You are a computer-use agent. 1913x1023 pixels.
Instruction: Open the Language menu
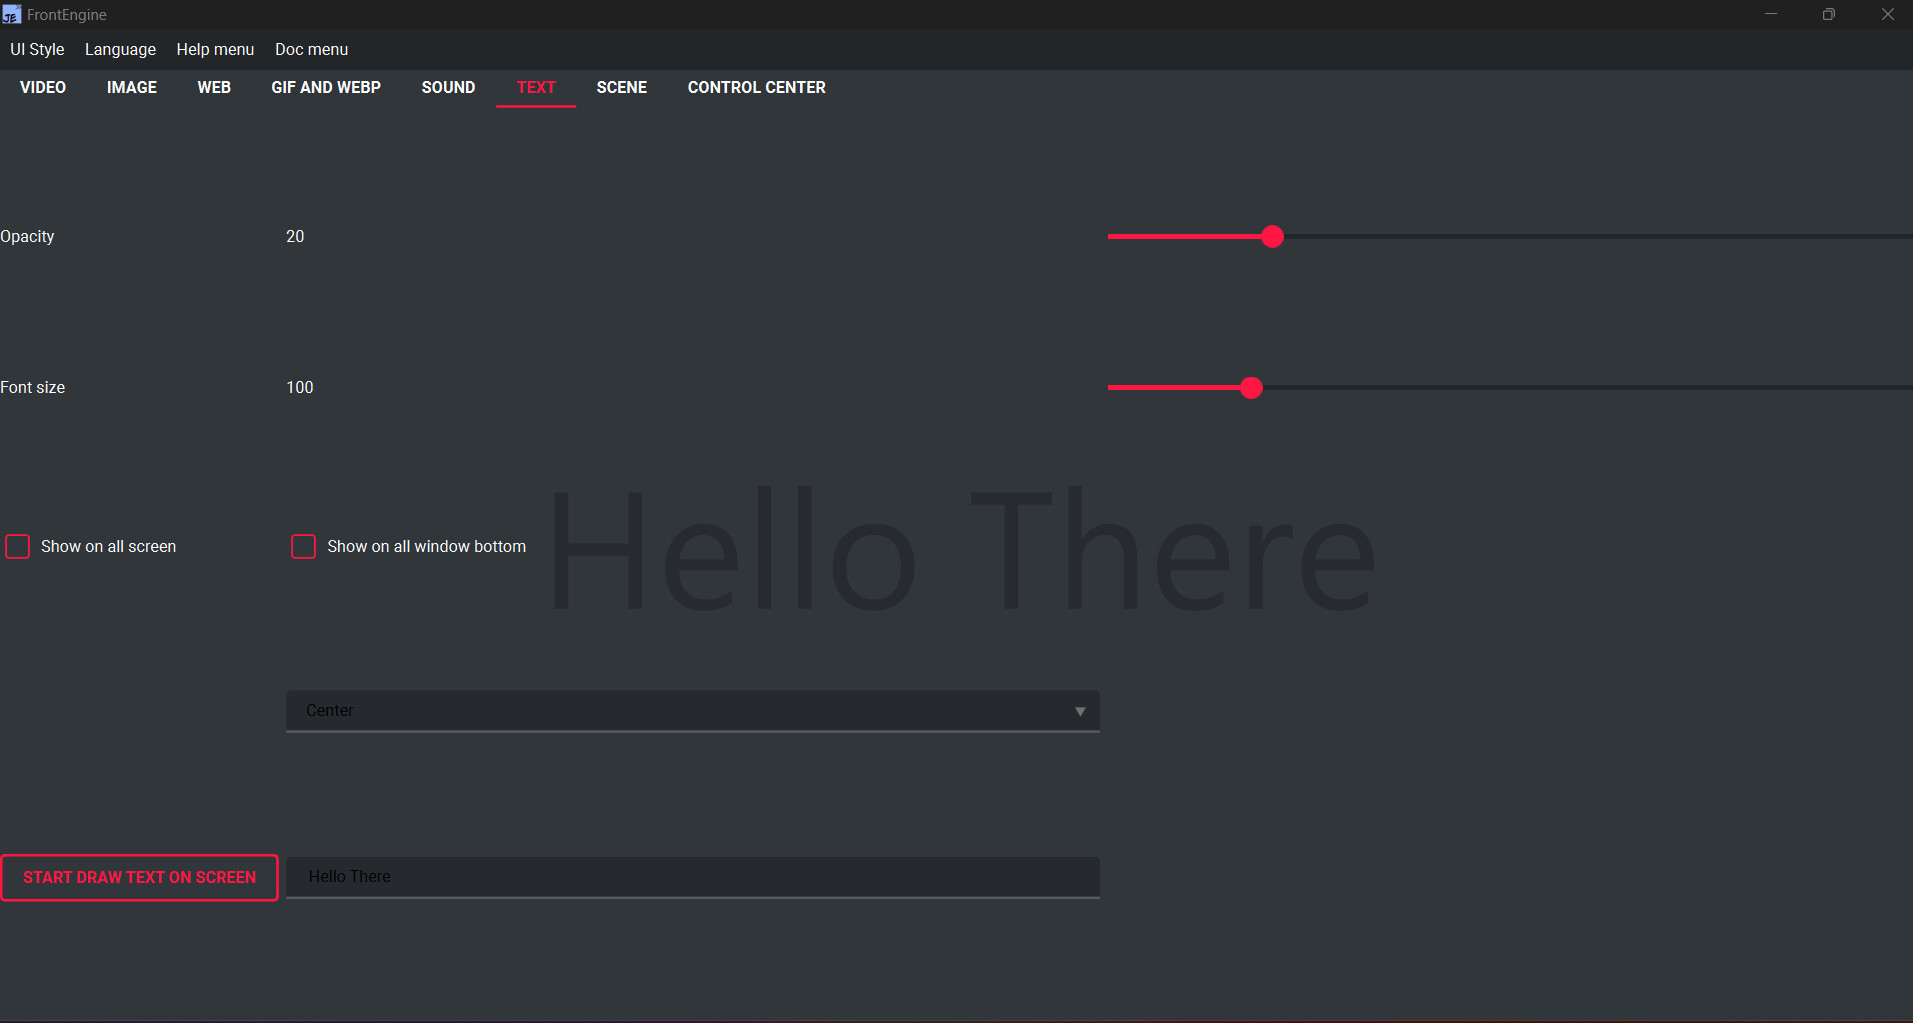[119, 49]
